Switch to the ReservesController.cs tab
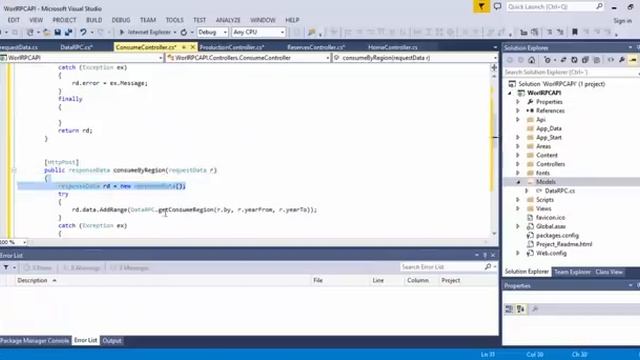 316,47
